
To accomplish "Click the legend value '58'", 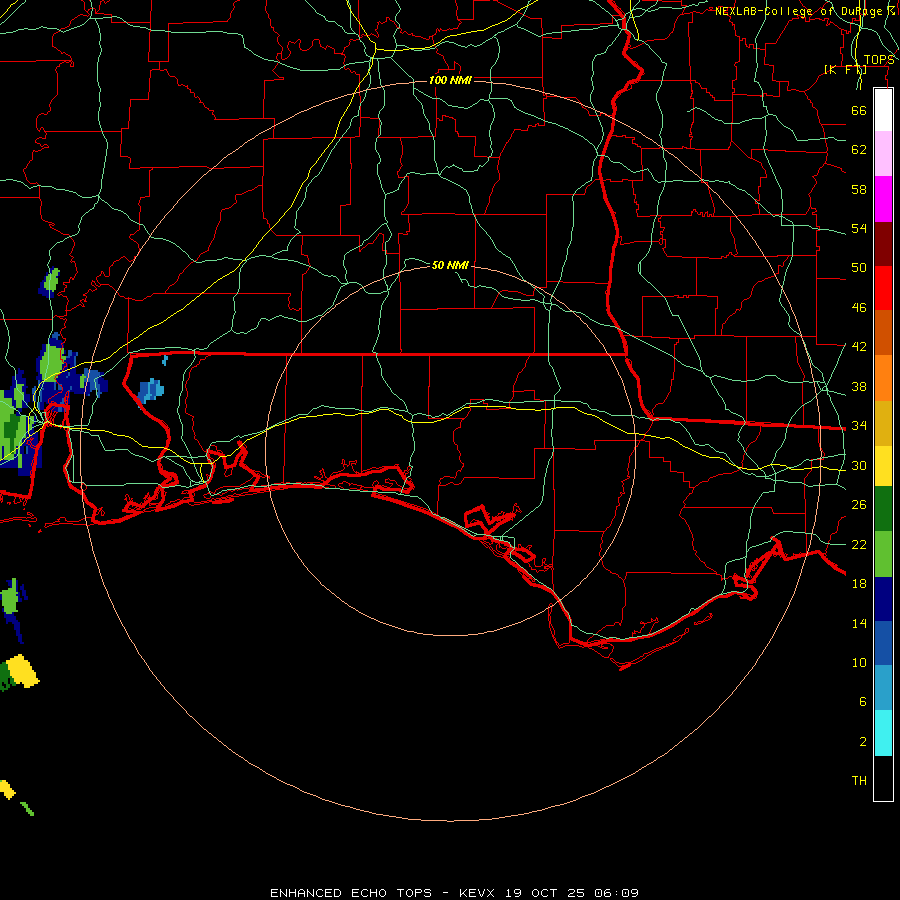I will tap(859, 189).
